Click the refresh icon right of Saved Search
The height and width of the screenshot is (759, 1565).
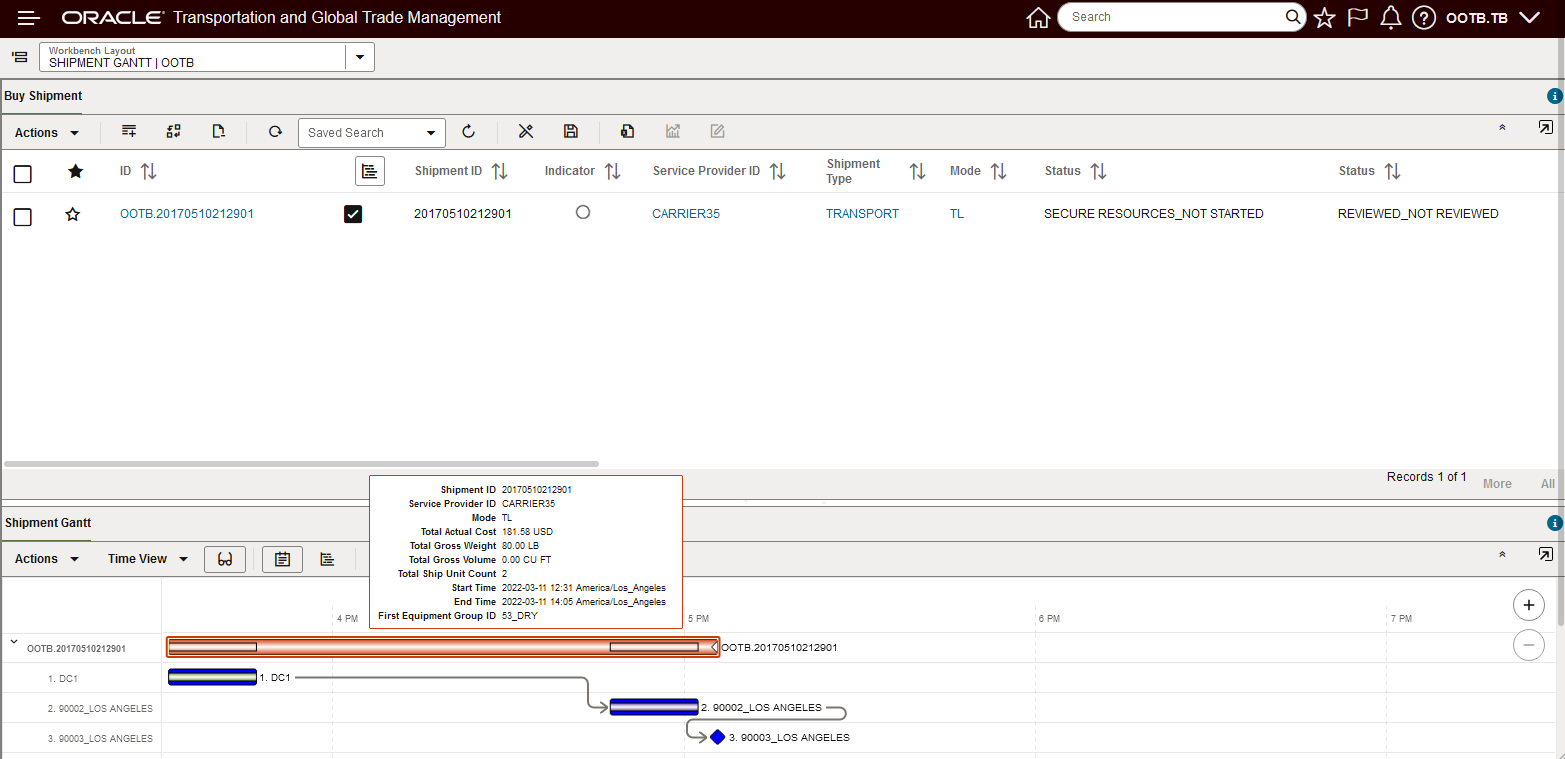(468, 131)
